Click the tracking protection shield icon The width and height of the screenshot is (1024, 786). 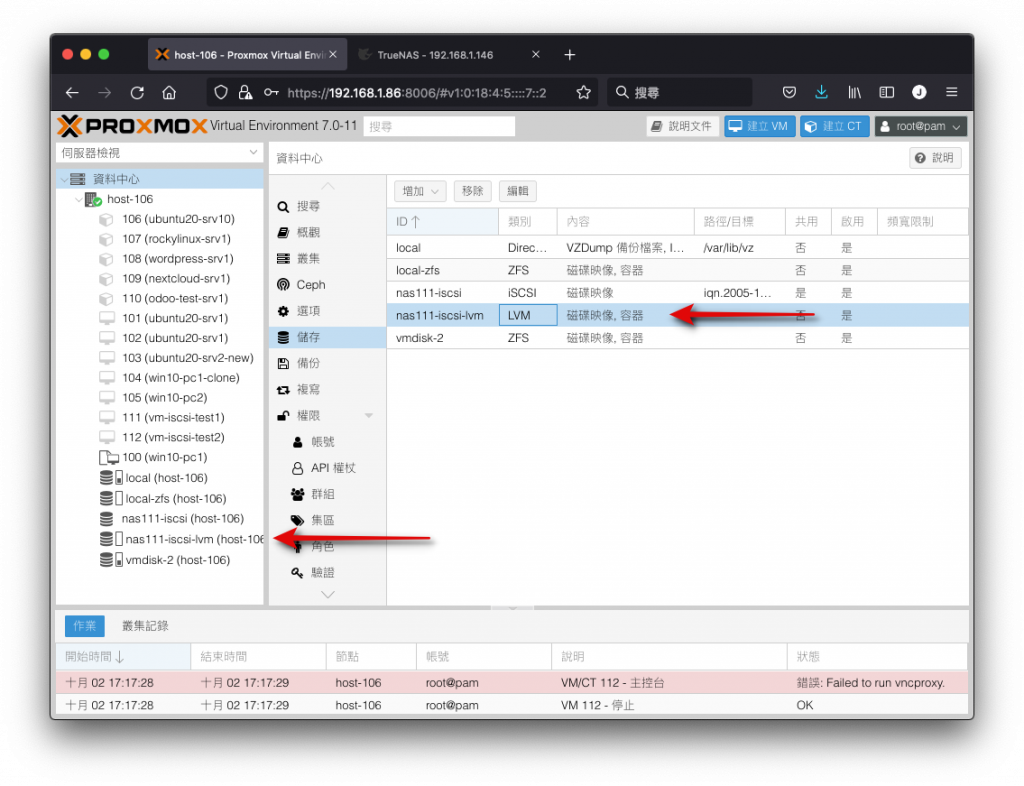[221, 93]
